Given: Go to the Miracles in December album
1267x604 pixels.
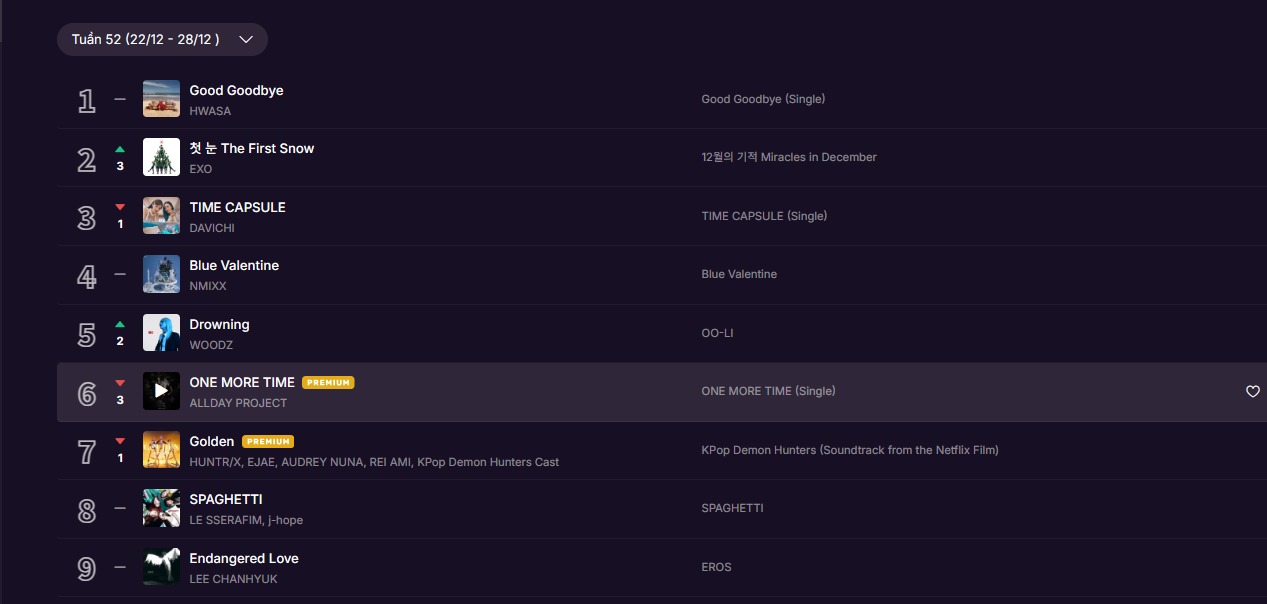Looking at the screenshot, I should click(788, 157).
